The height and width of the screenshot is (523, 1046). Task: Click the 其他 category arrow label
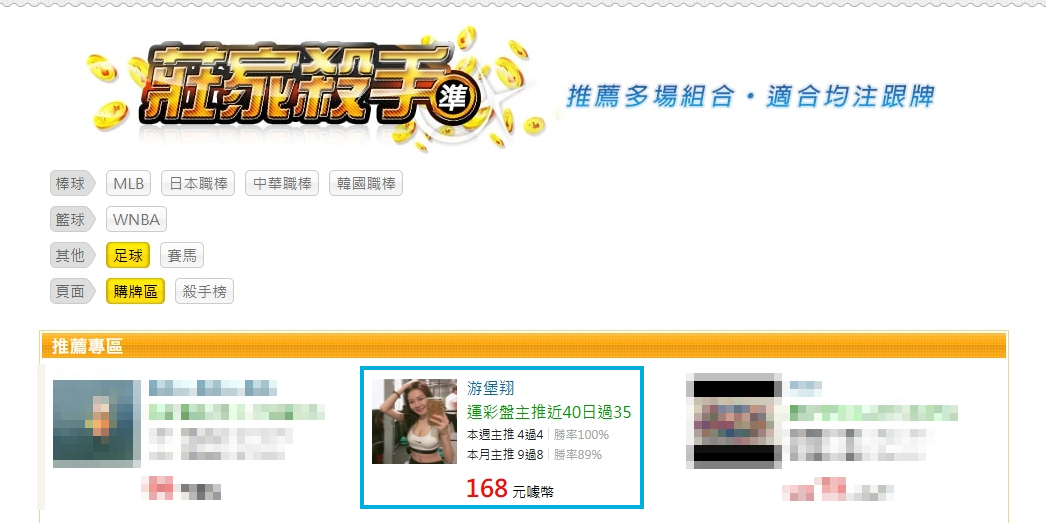point(73,255)
